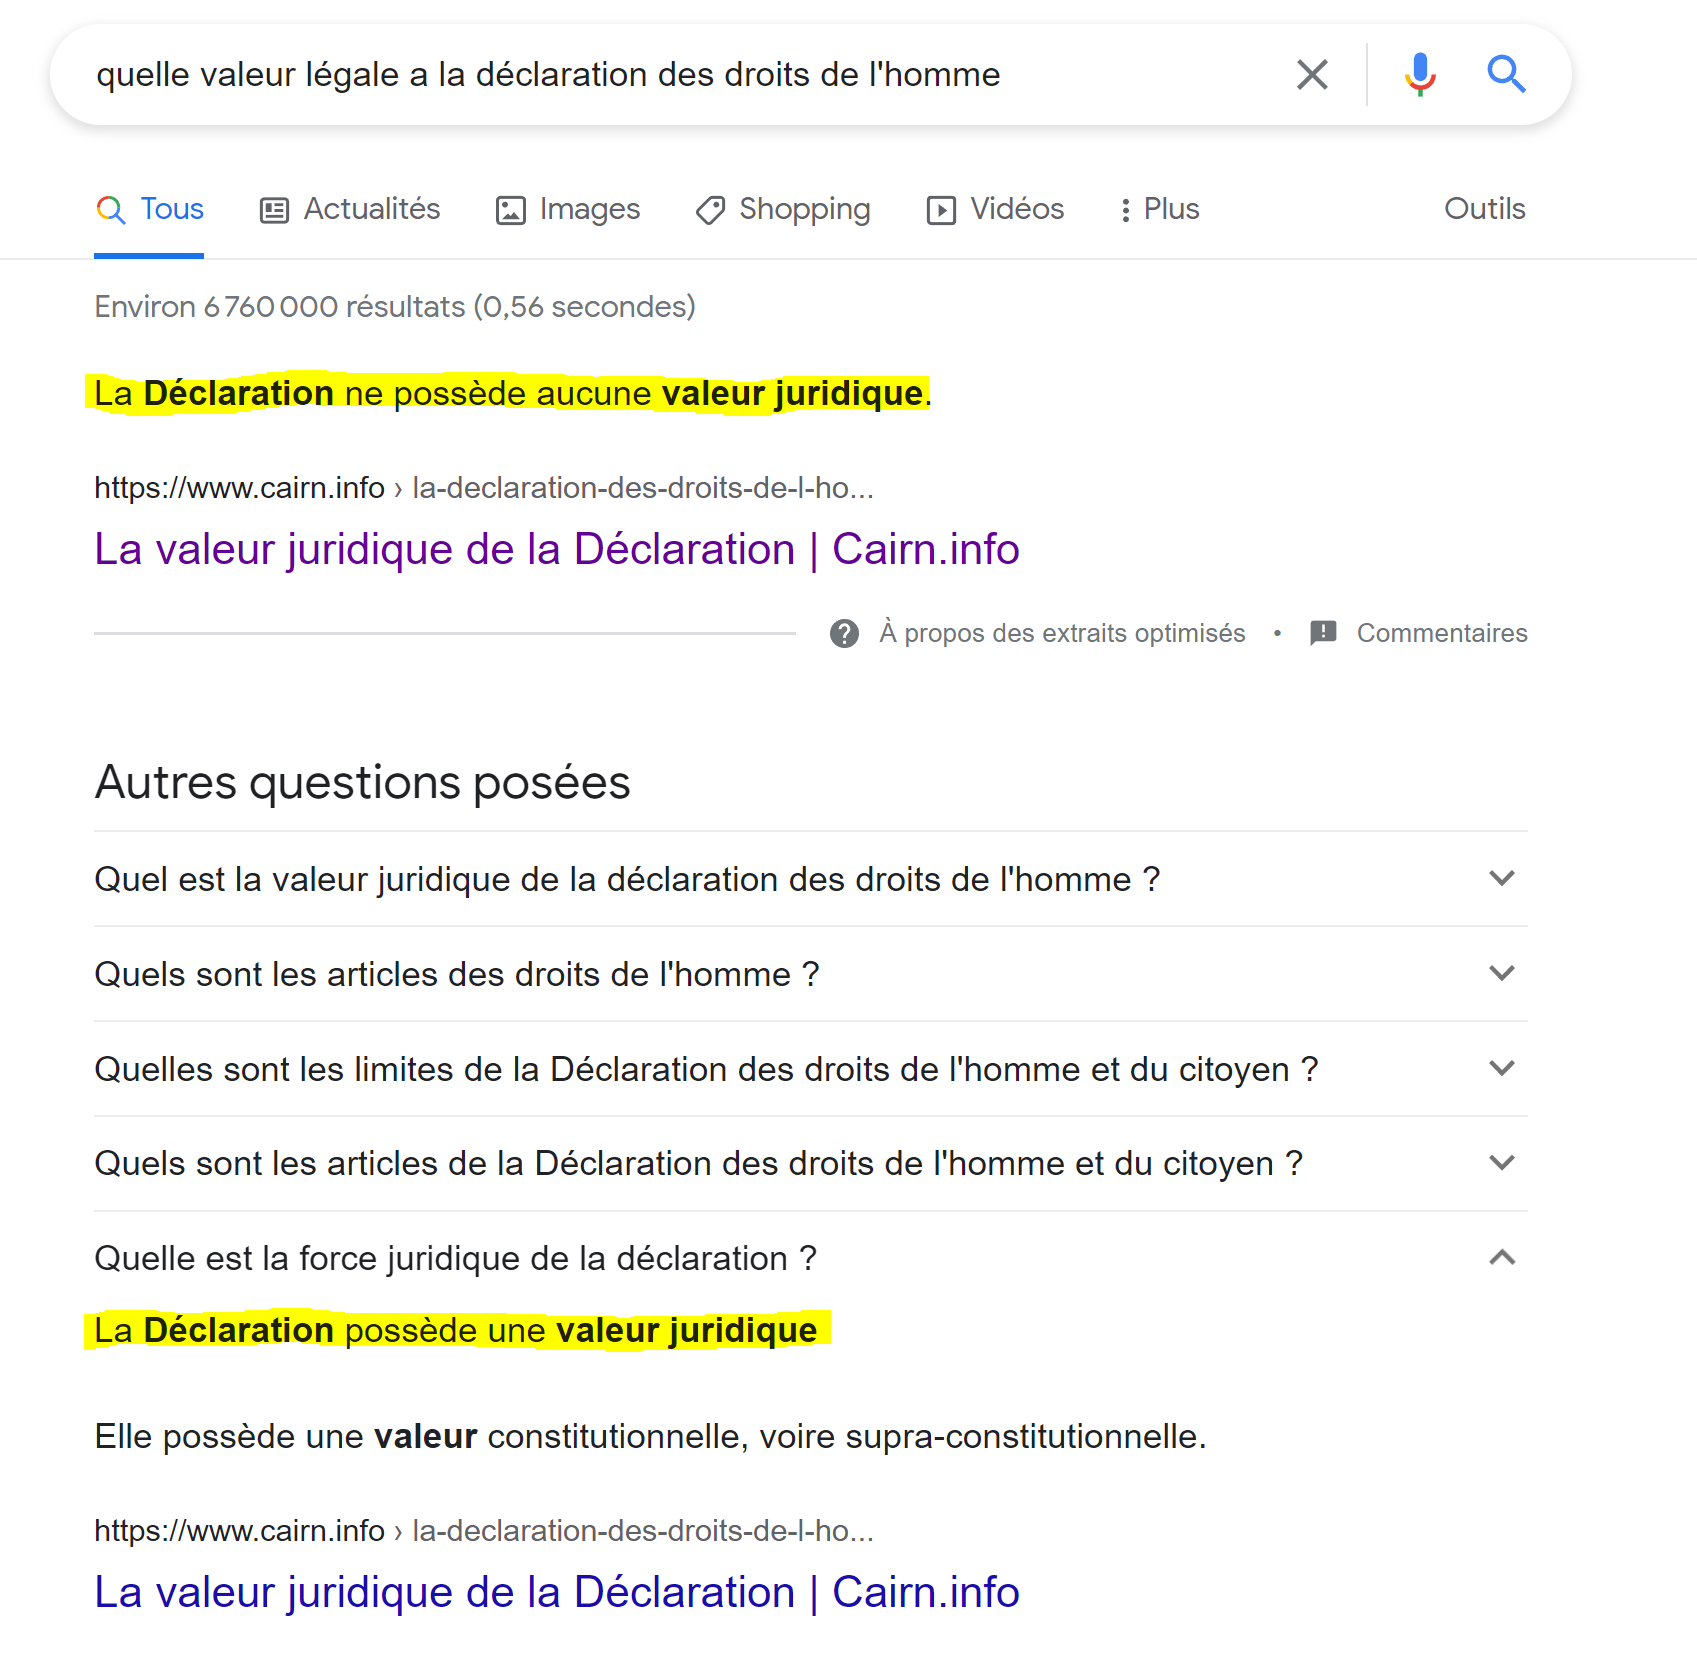This screenshot has width=1697, height=1665.
Task: Open the bottom Cairn.info result link
Action: [556, 1592]
